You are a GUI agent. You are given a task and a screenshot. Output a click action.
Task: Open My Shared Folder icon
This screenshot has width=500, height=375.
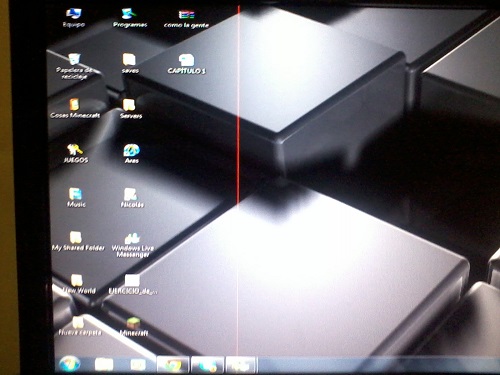78,241
